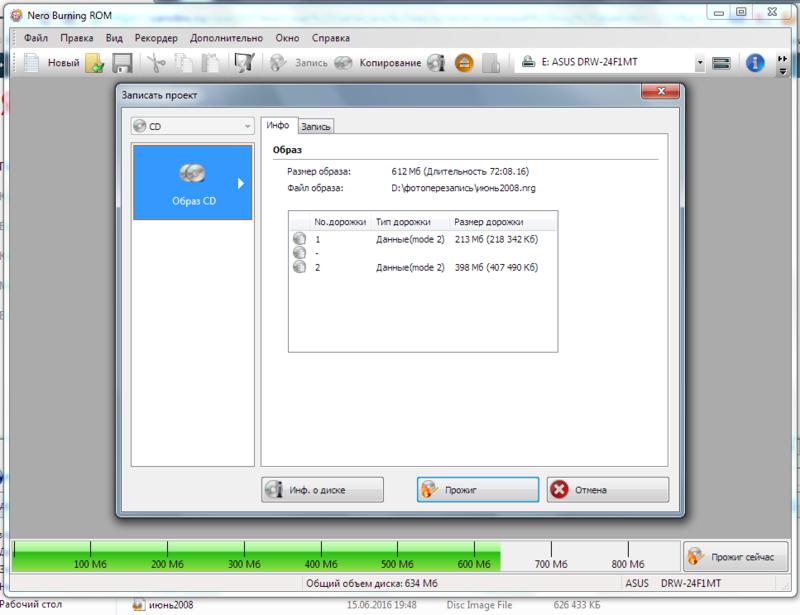Click the New compilation document icon

32,63
